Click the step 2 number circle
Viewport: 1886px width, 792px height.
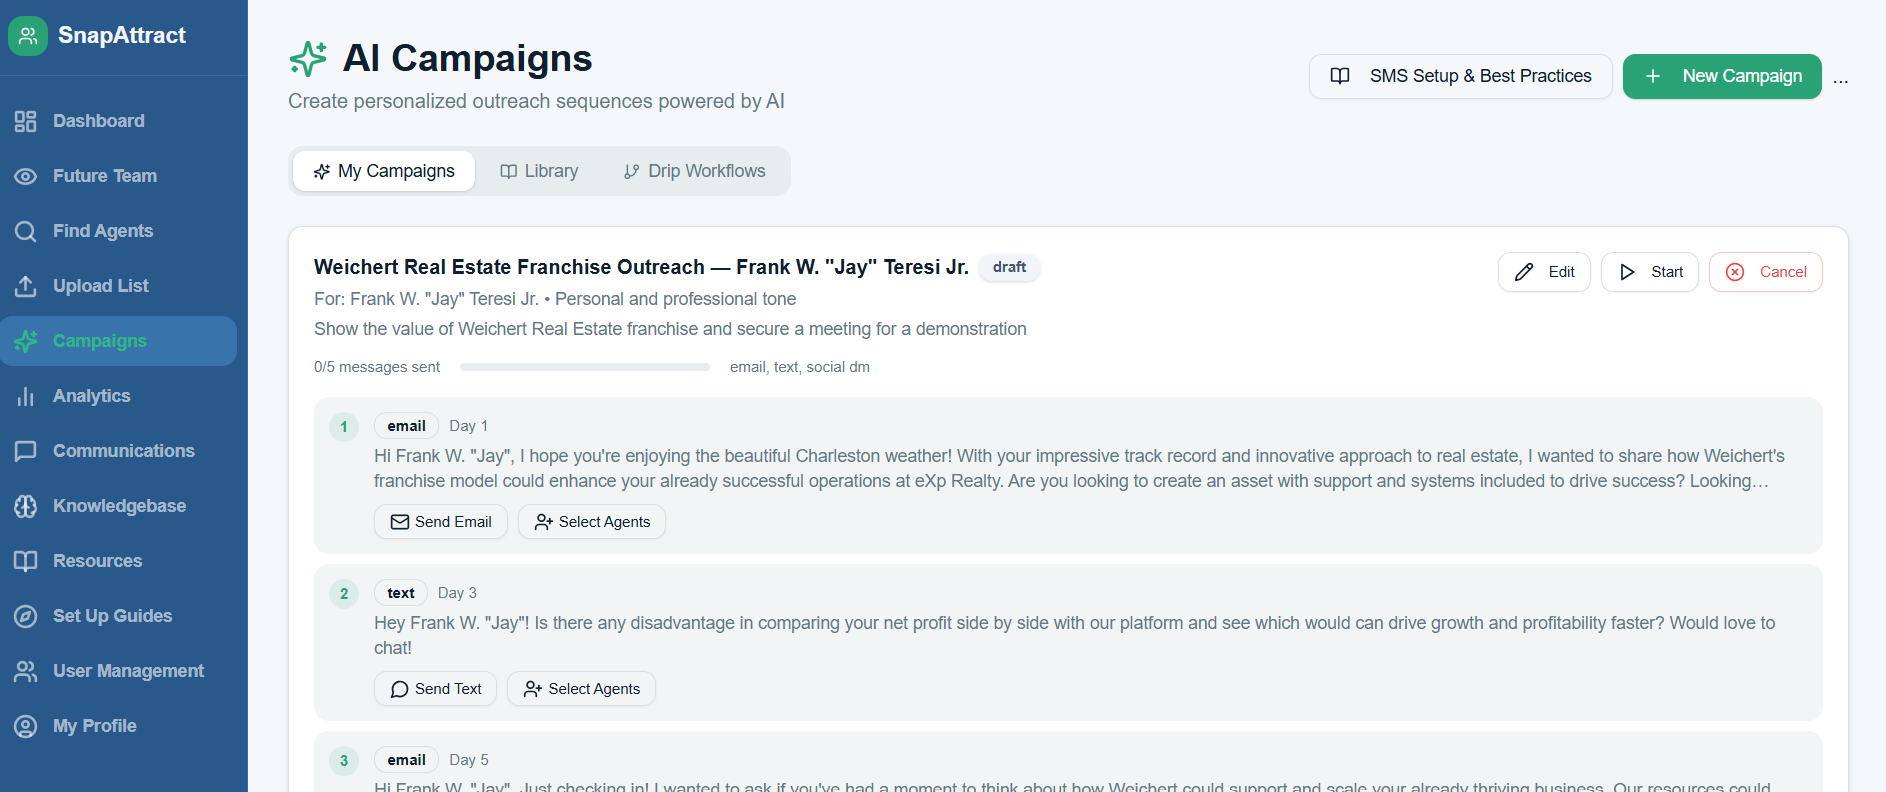(x=344, y=594)
